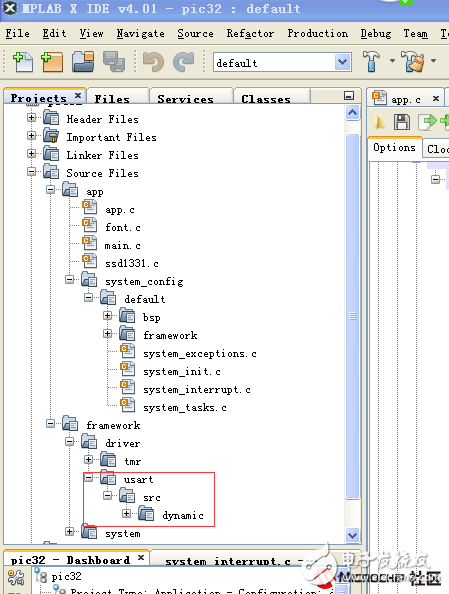Select app.c in project tree
This screenshot has height=594, width=449.
(x=120, y=209)
